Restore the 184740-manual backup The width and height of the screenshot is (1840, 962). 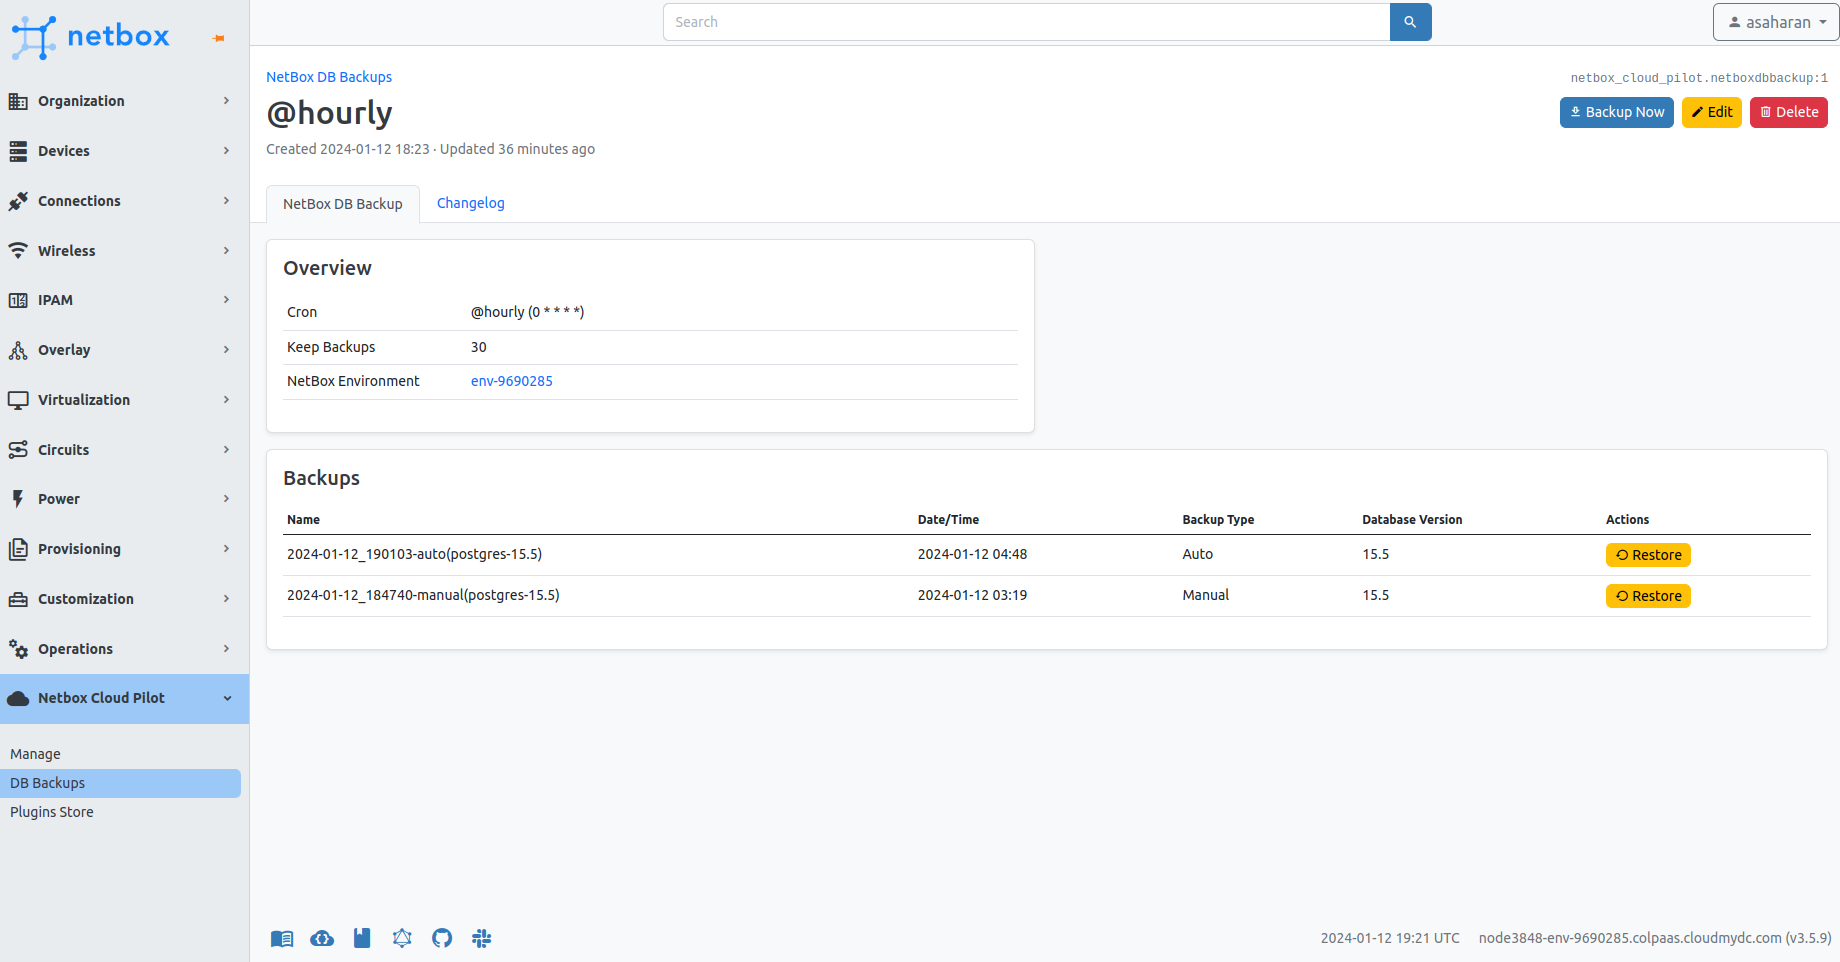[1648, 596]
